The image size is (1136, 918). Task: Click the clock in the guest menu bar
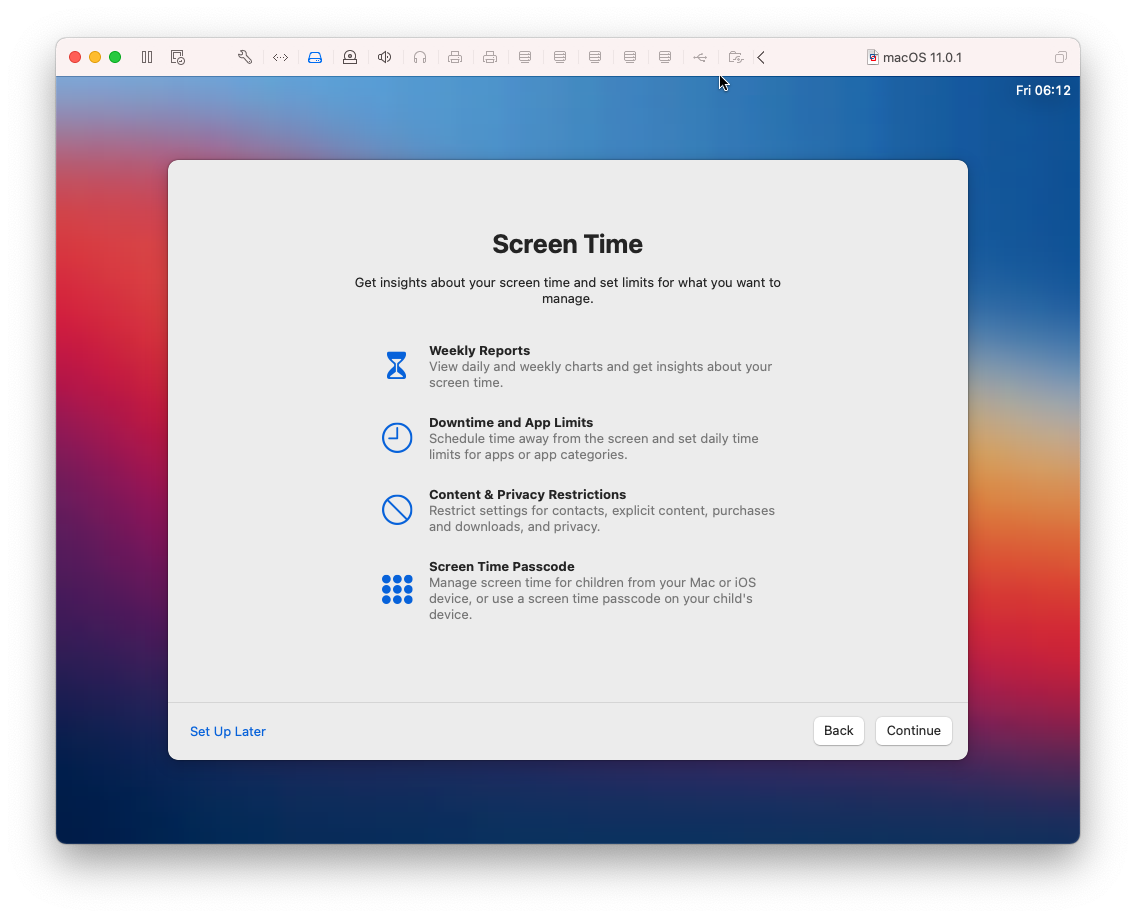click(1043, 90)
